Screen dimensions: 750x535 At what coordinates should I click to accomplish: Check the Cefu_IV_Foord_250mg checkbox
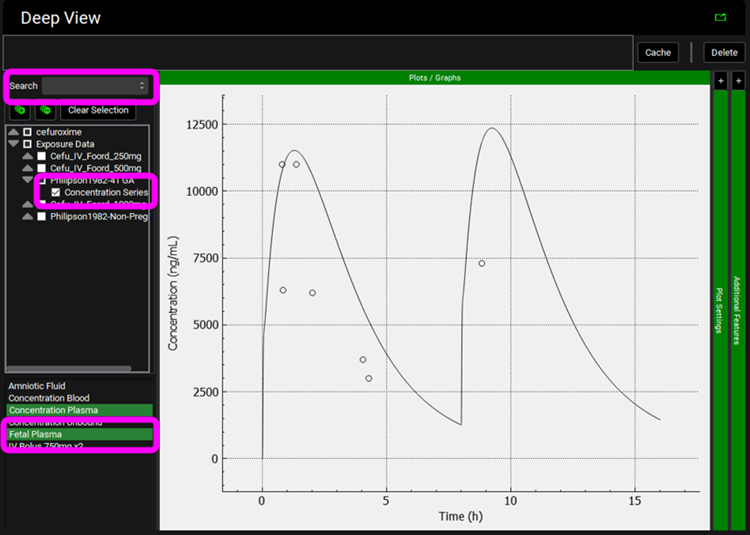[x=41, y=156]
